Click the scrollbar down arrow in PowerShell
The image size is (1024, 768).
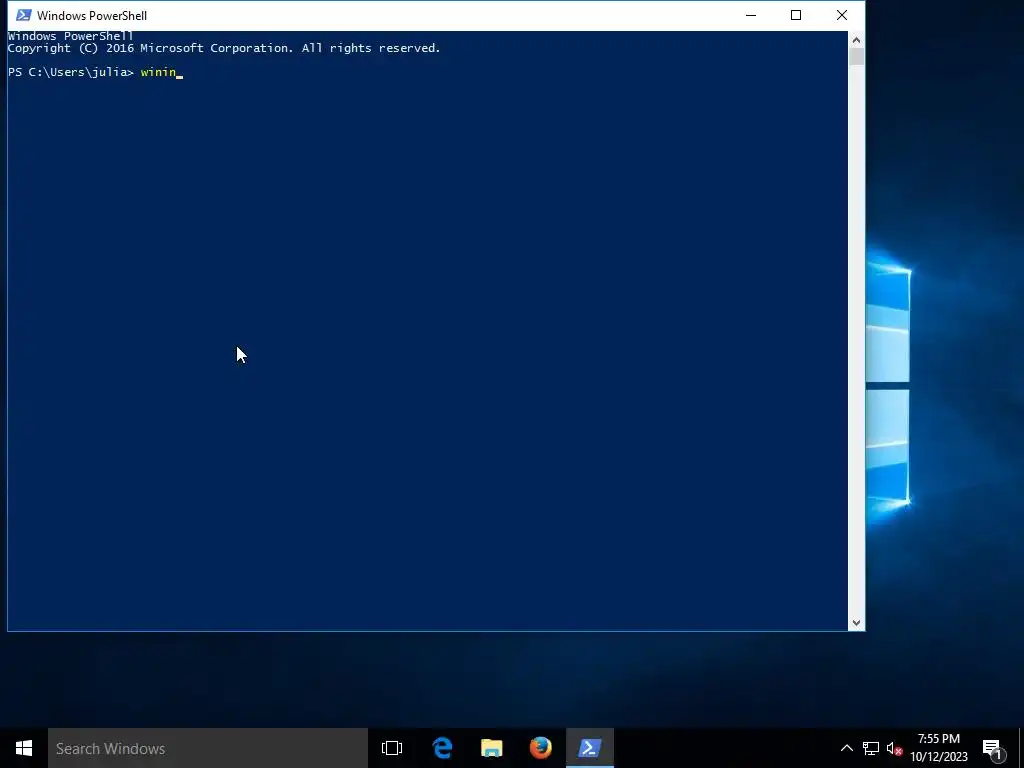click(x=856, y=623)
